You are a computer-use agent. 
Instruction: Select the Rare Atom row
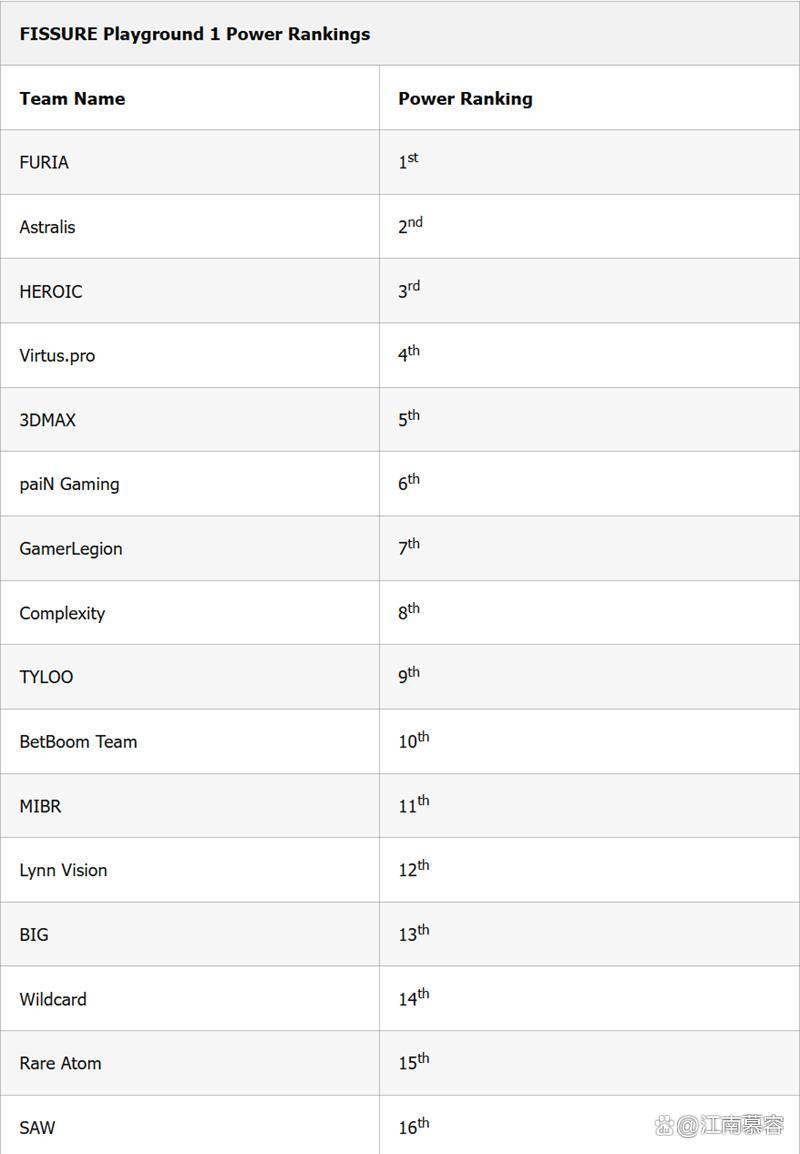coord(400,1063)
